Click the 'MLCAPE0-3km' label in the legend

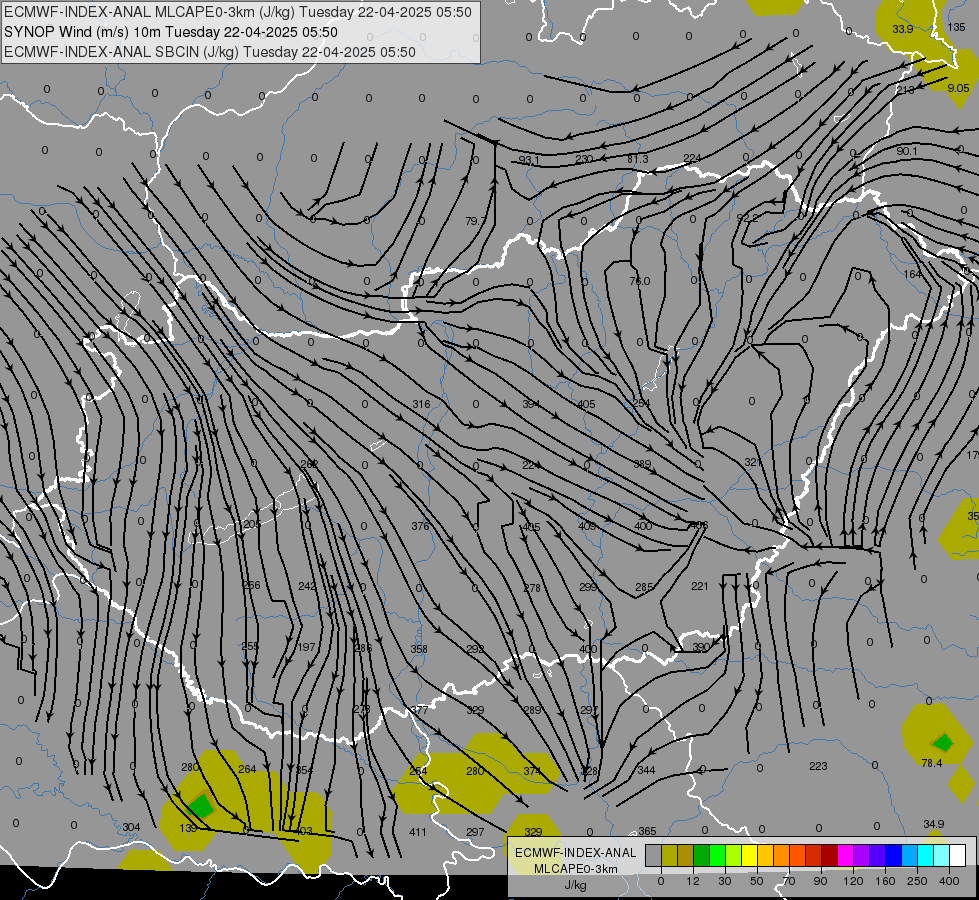[575, 869]
